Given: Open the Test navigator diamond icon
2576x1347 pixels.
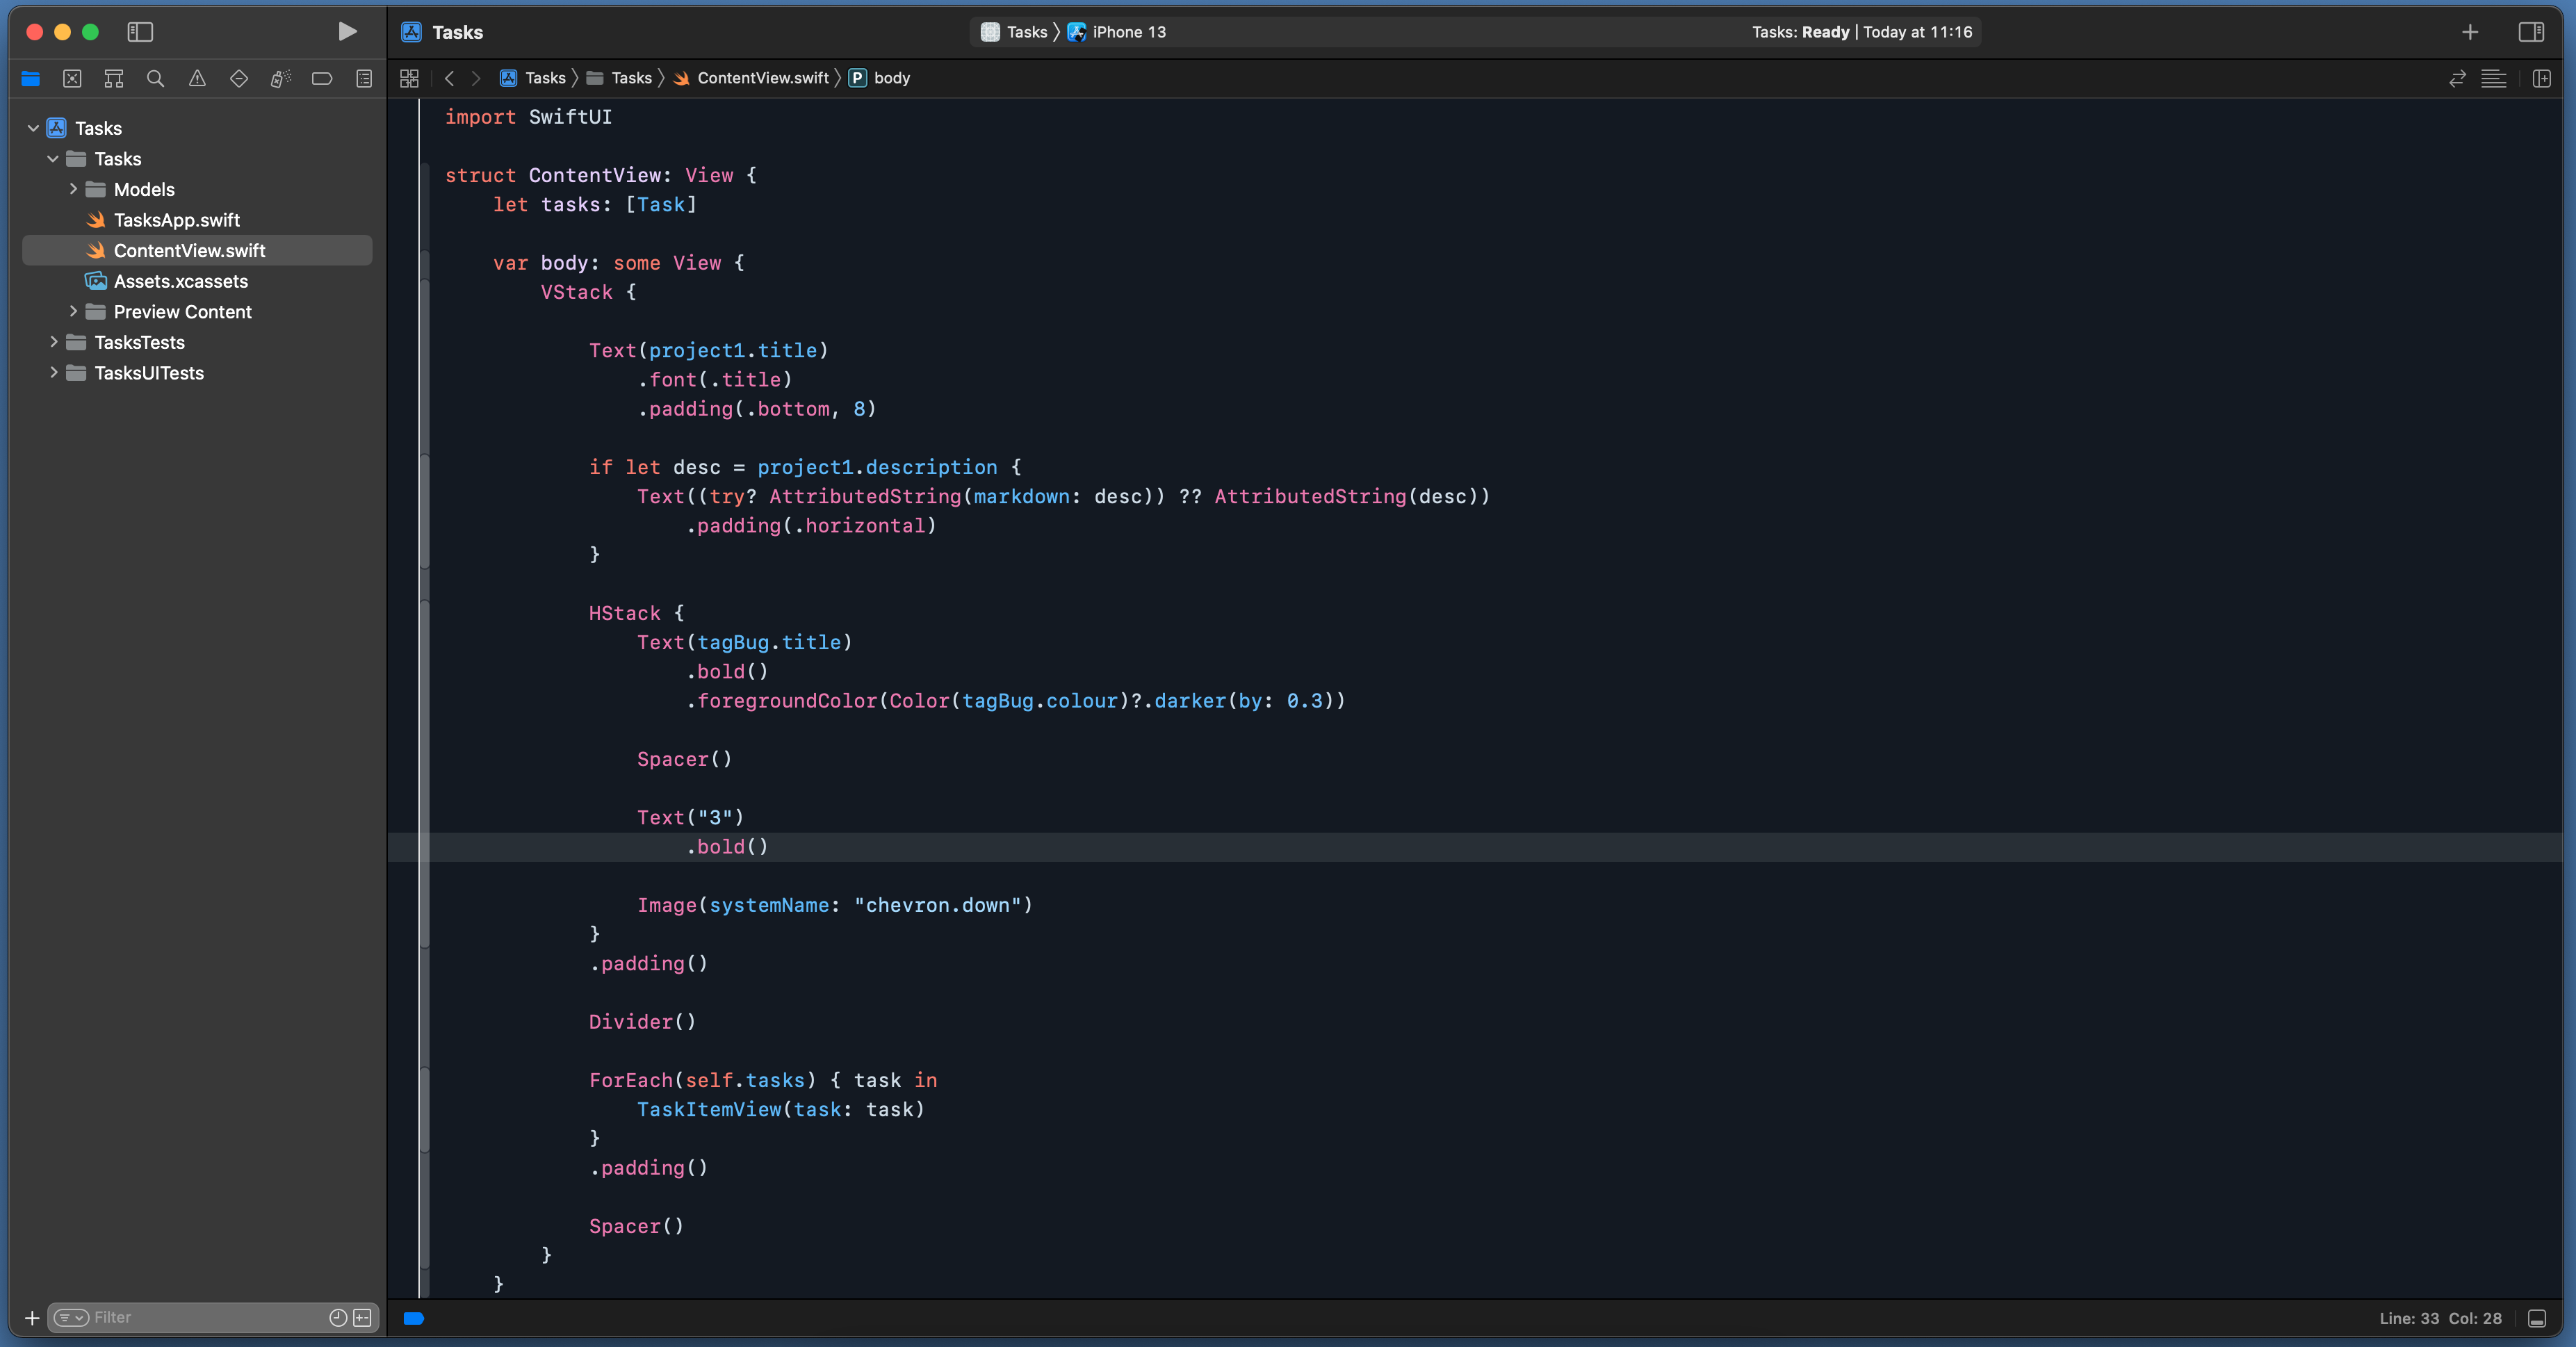Looking at the screenshot, I should (x=238, y=78).
